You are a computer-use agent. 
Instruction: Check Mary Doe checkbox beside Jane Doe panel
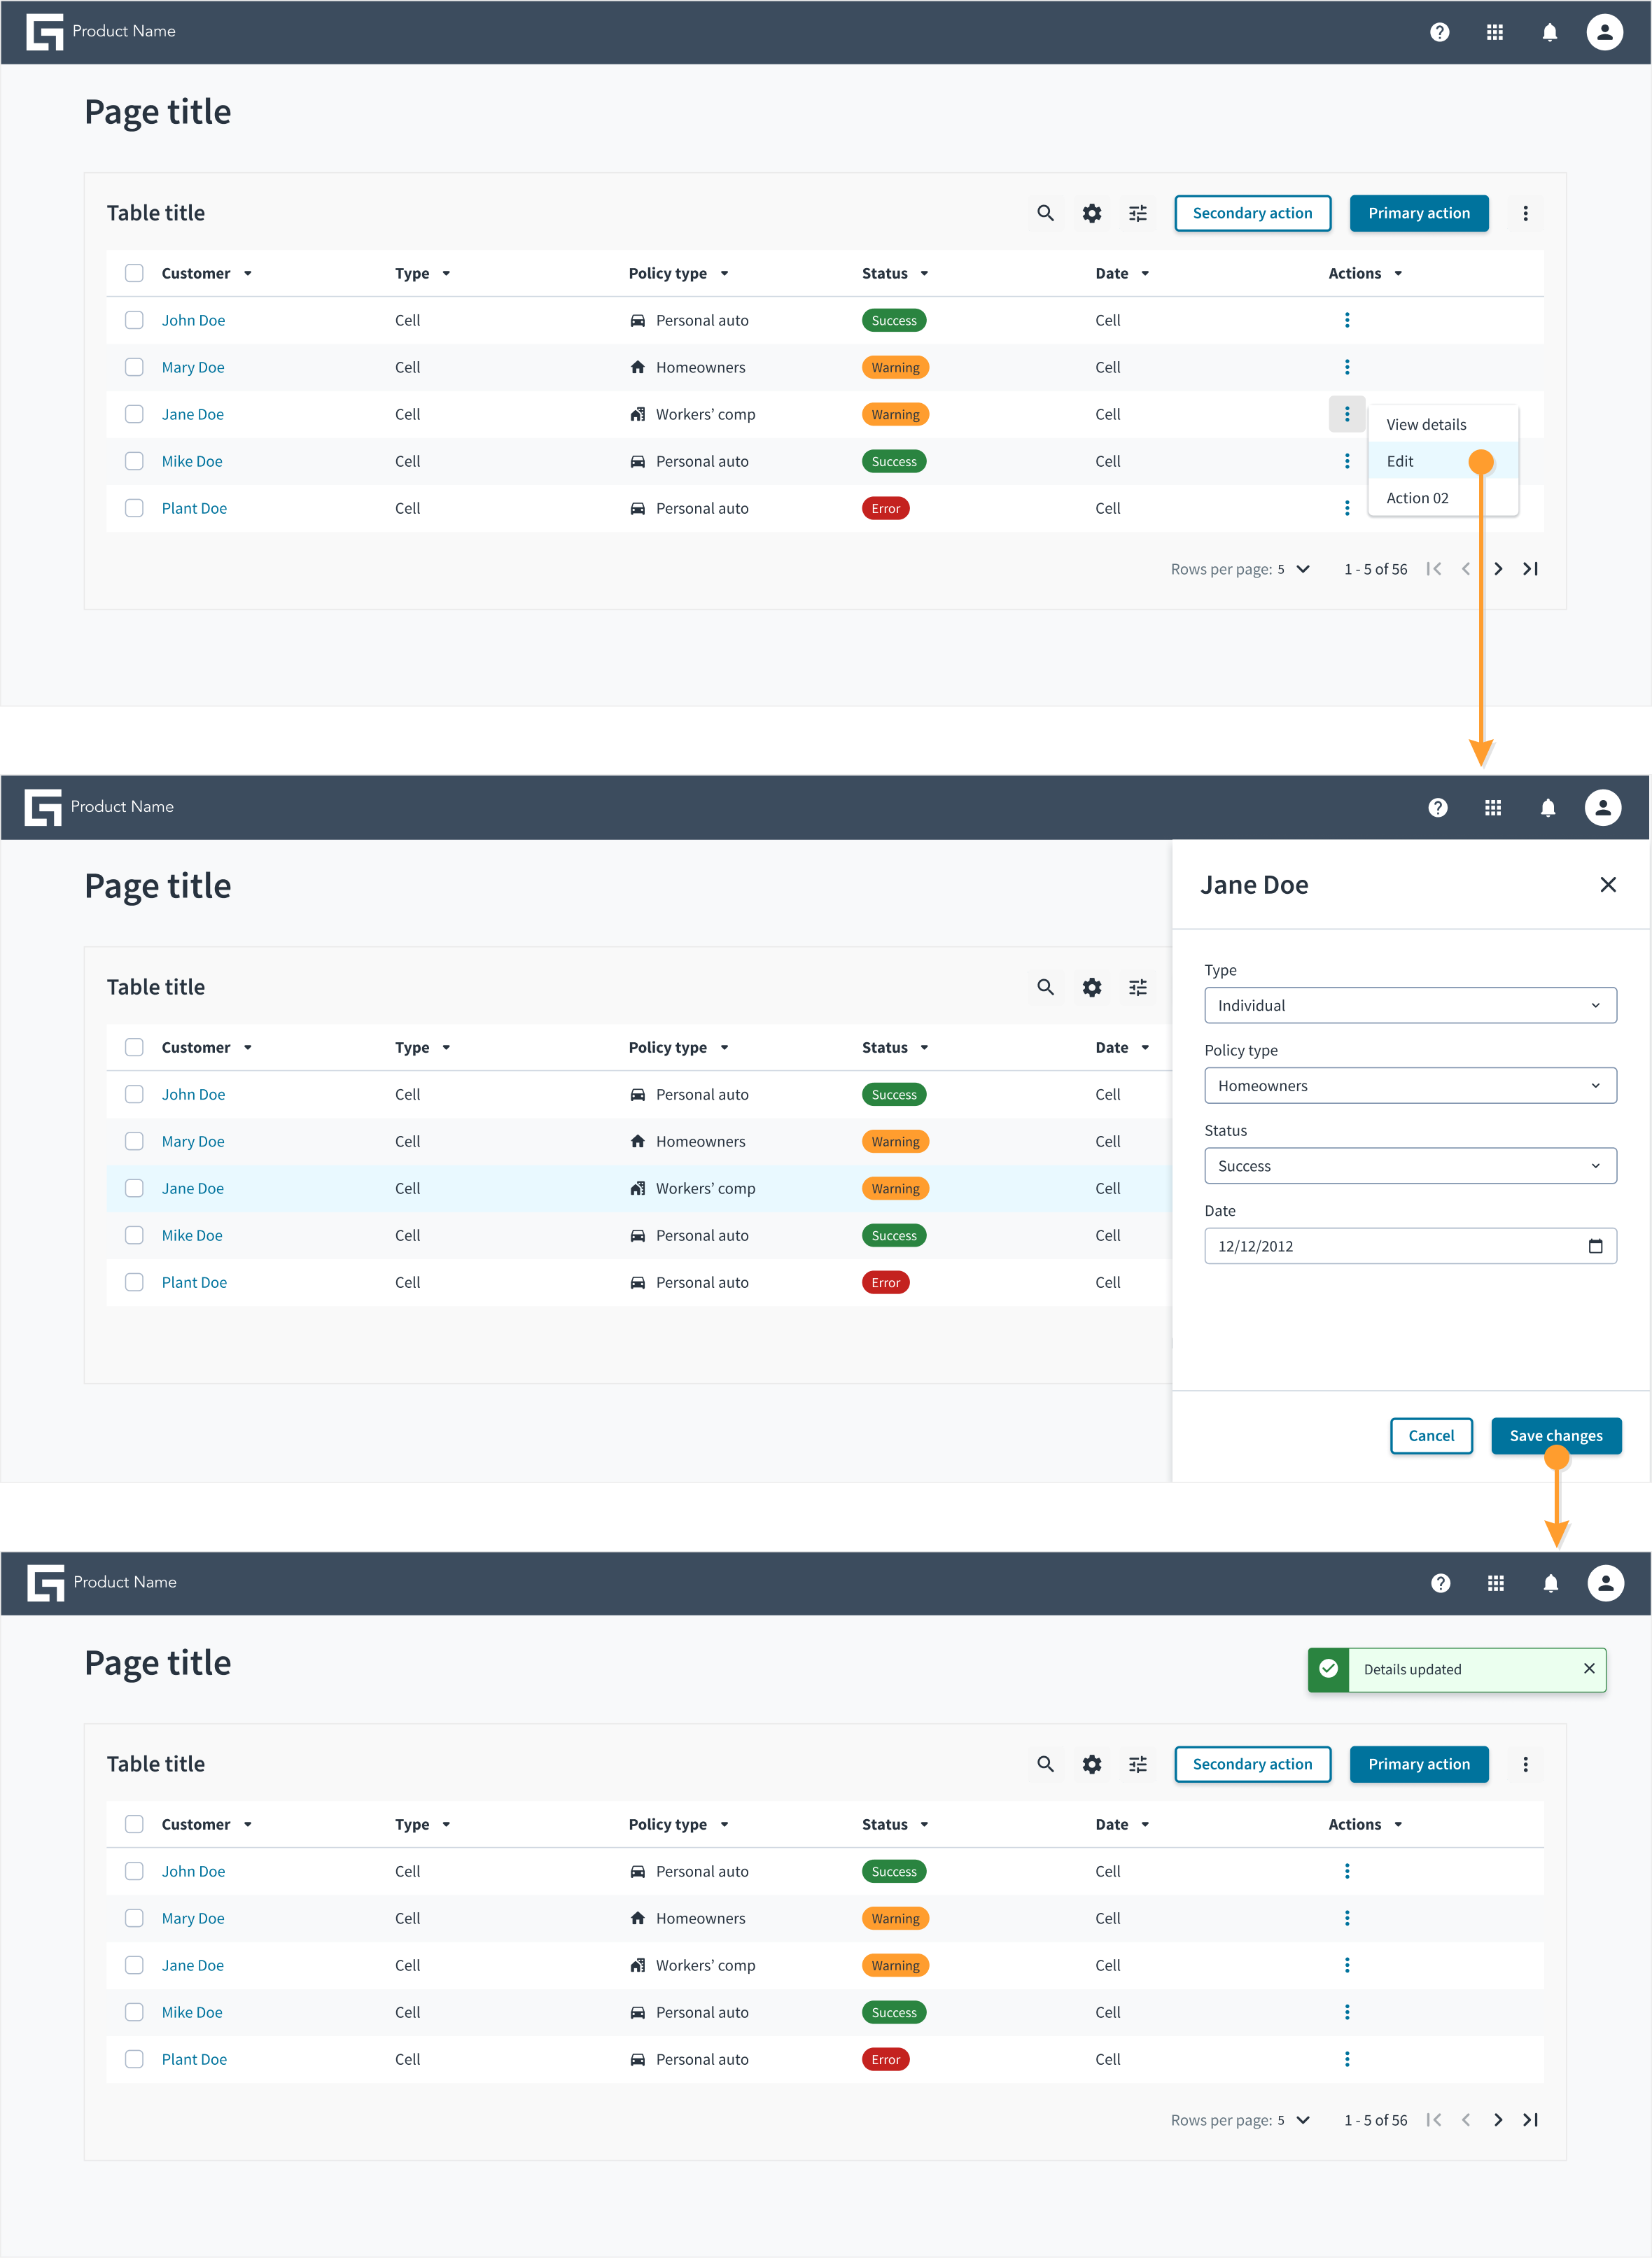(x=134, y=1141)
